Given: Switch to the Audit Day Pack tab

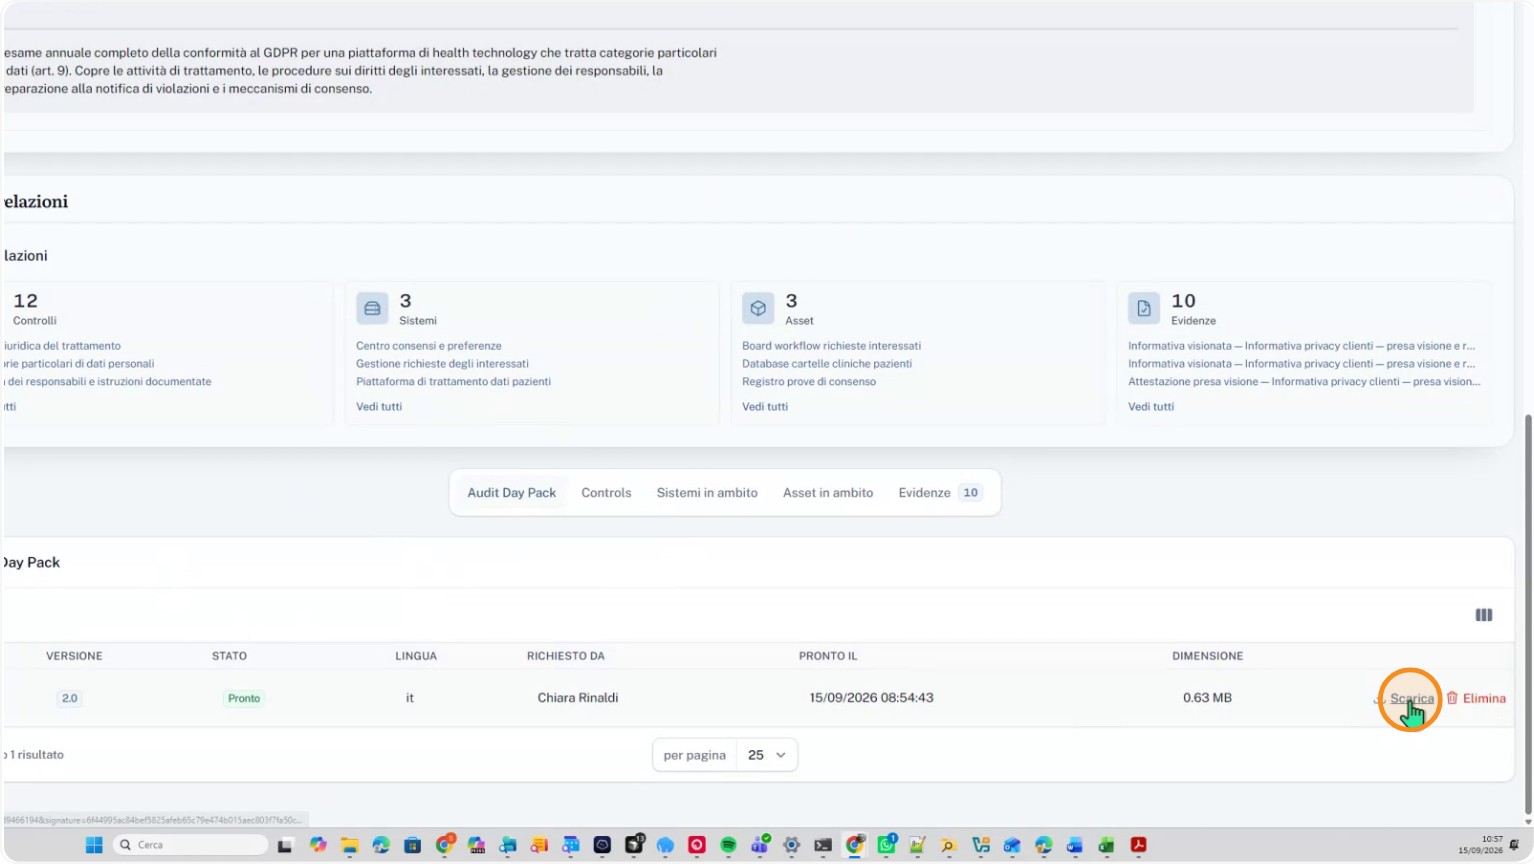Looking at the screenshot, I should pyautogui.click(x=512, y=493).
